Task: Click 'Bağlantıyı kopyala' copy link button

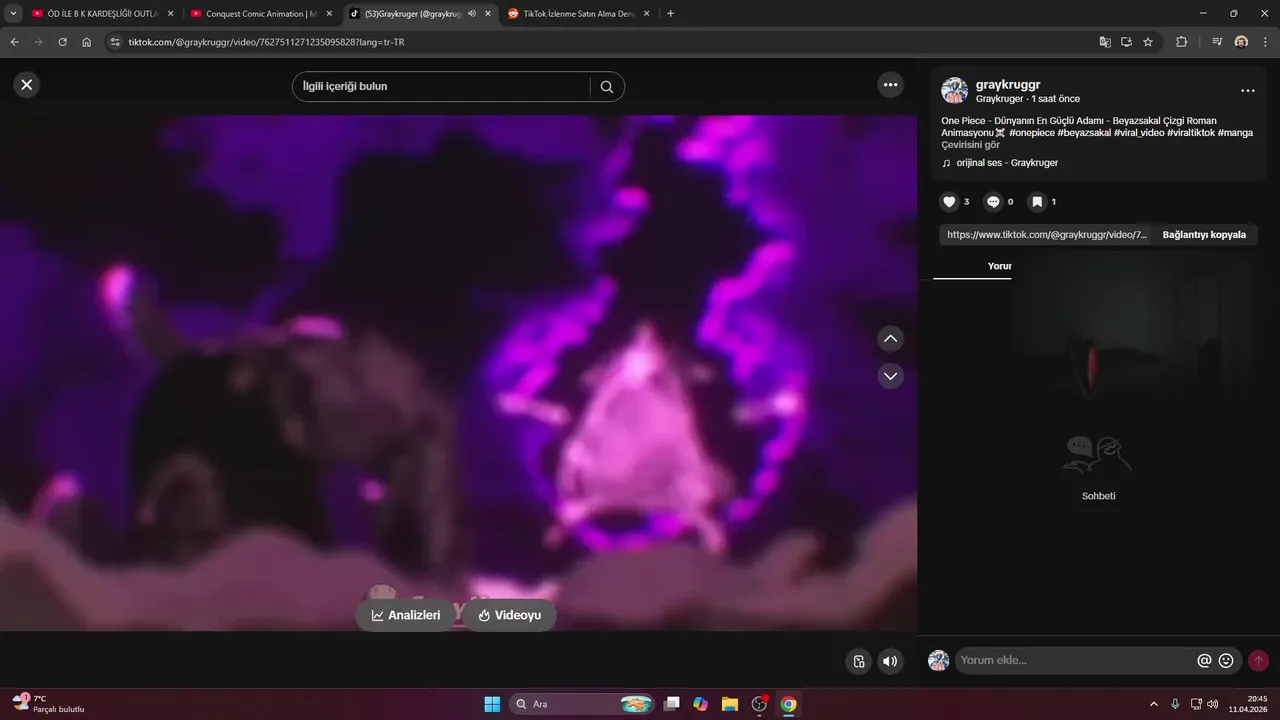Action: (1204, 235)
